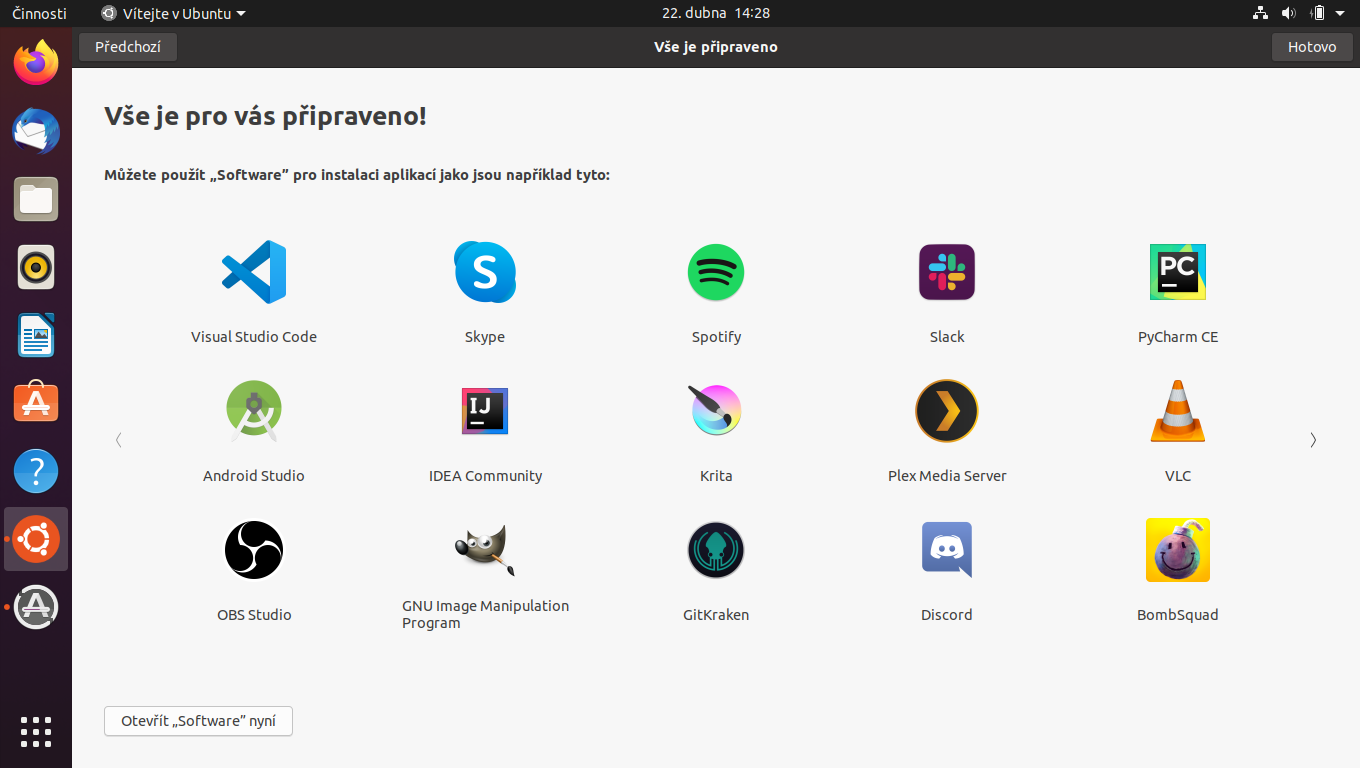
Task: Open the Files manager in dock
Action: click(x=36, y=199)
